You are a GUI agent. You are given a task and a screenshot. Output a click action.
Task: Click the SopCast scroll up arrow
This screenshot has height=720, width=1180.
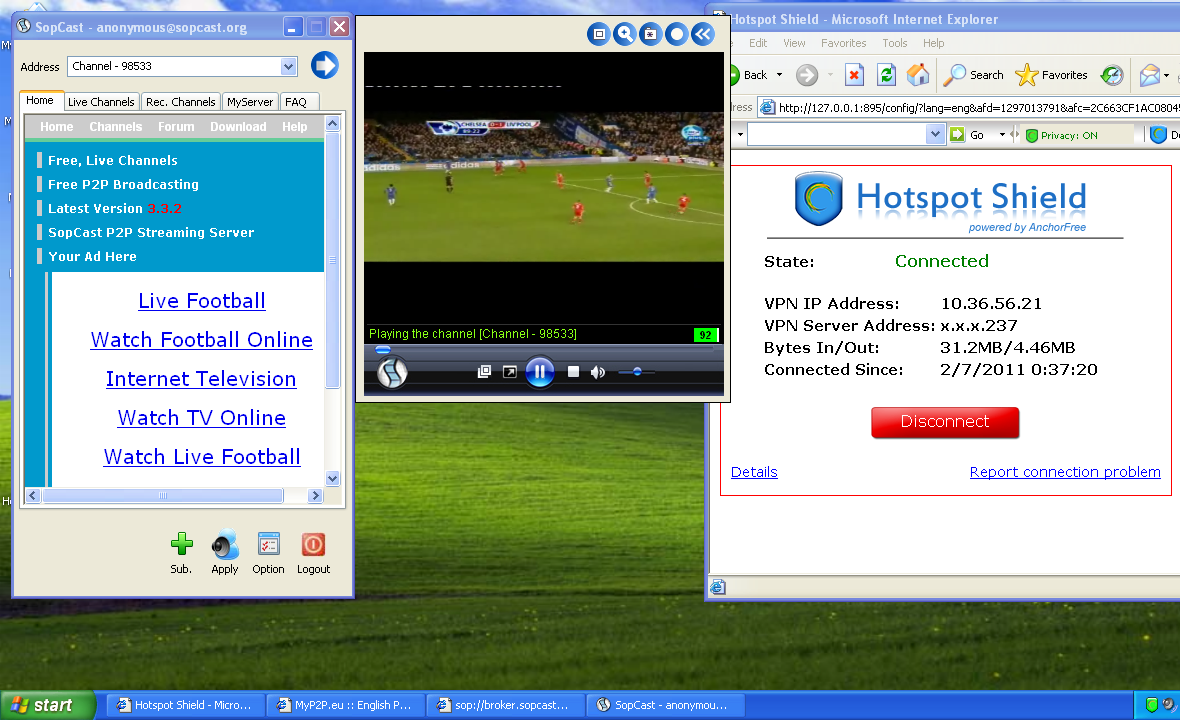[333, 123]
